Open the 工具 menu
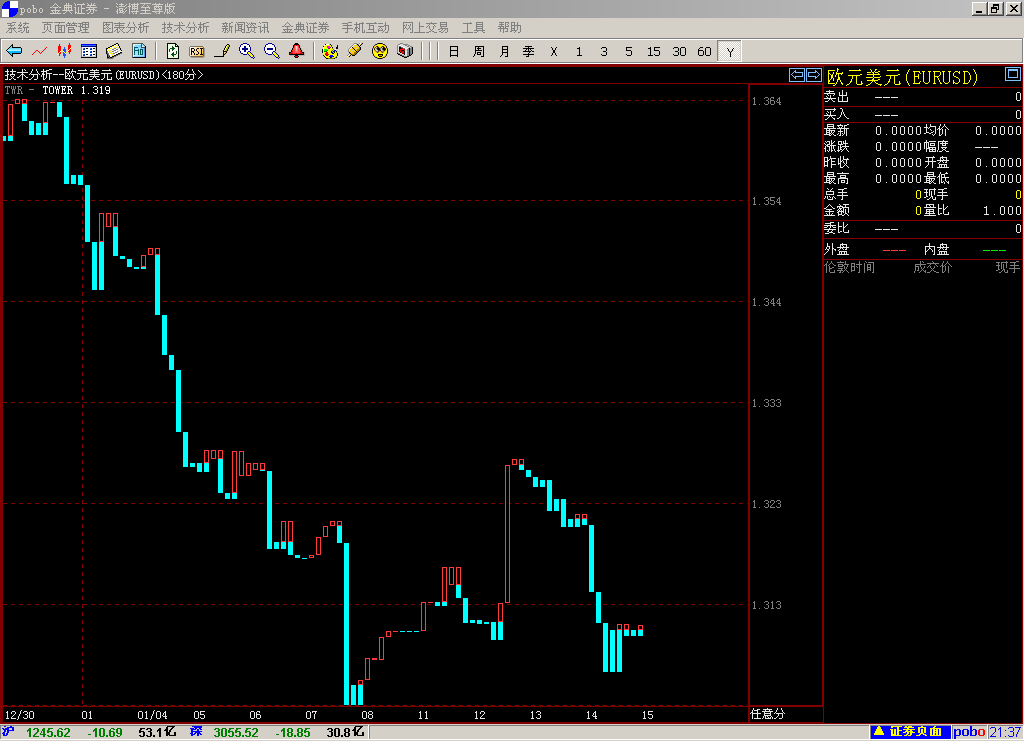 pyautogui.click(x=473, y=27)
